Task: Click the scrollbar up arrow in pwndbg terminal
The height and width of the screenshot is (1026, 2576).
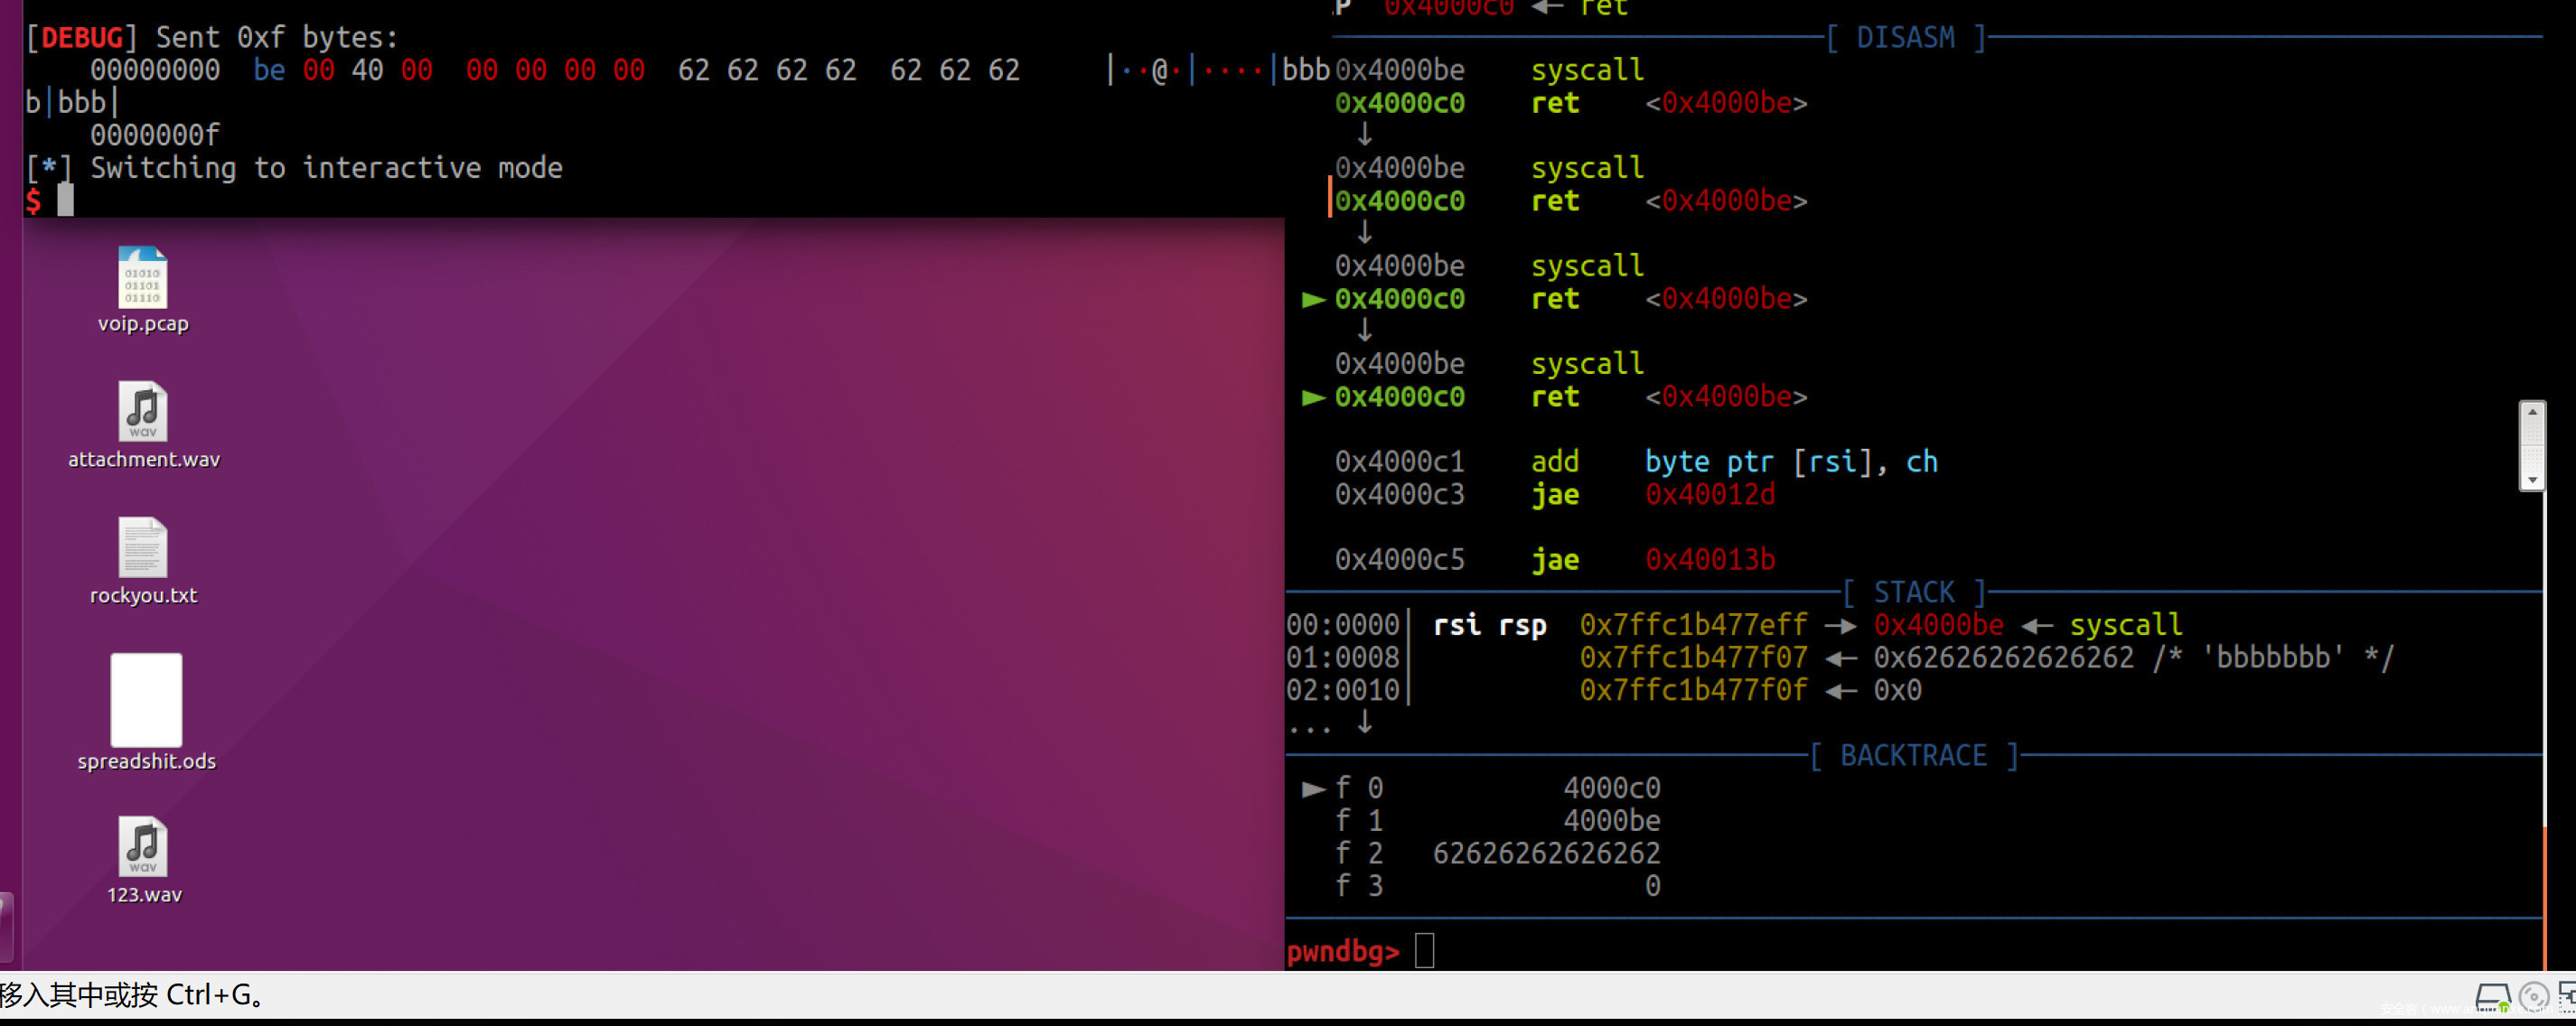Action: (2532, 412)
